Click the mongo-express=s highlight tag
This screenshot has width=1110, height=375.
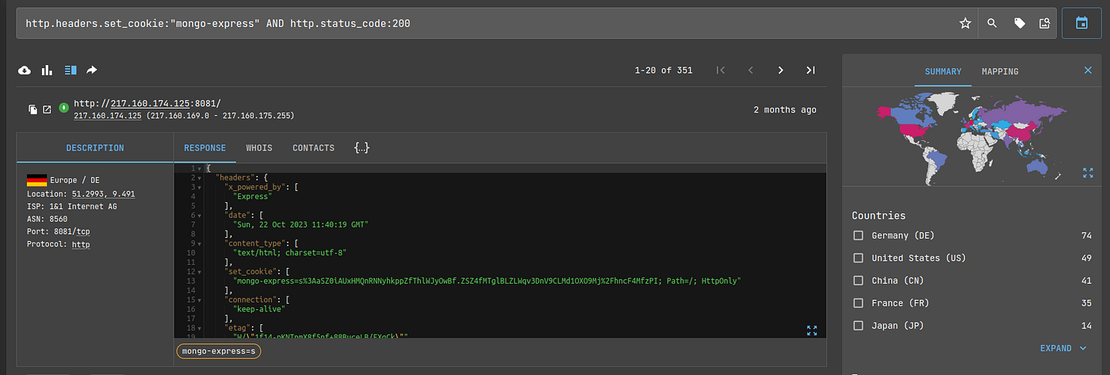click(218, 351)
